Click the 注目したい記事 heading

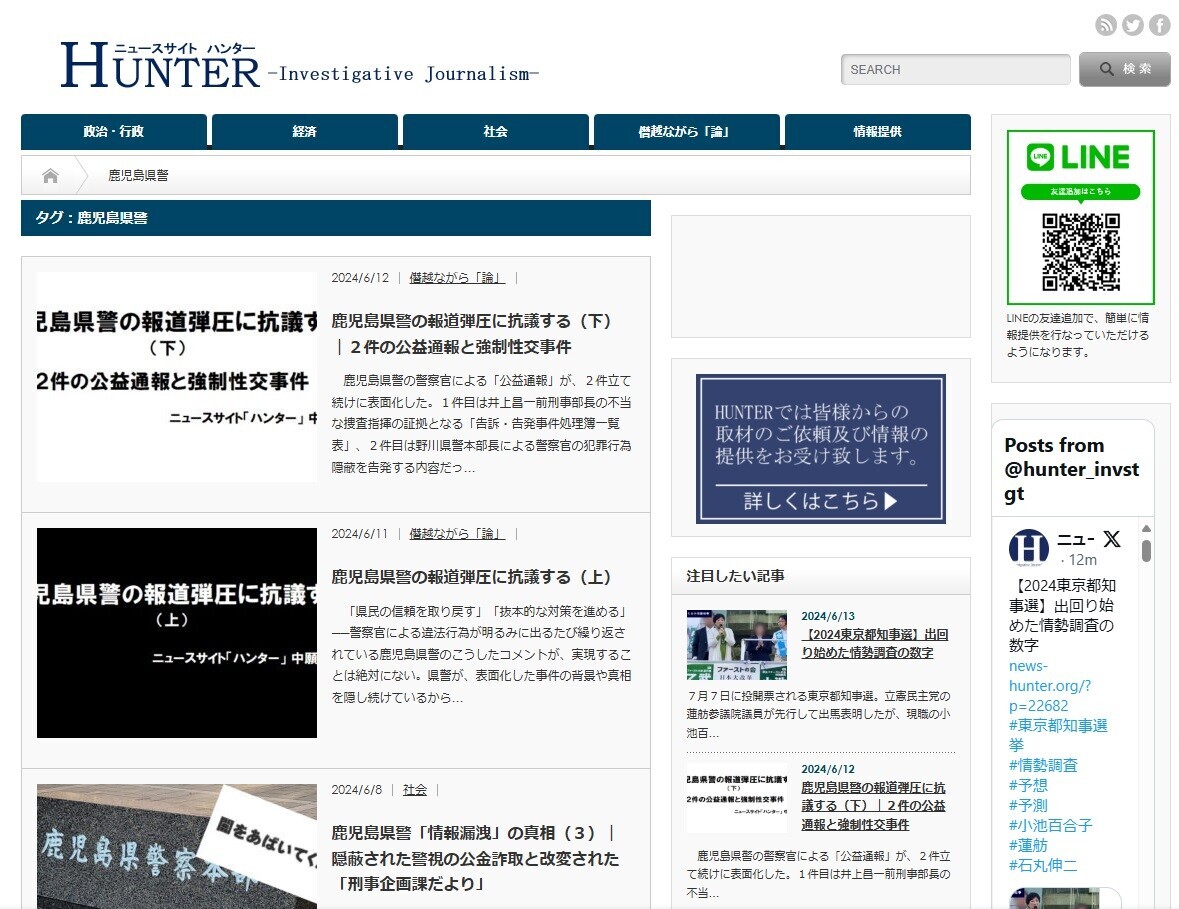(735, 576)
